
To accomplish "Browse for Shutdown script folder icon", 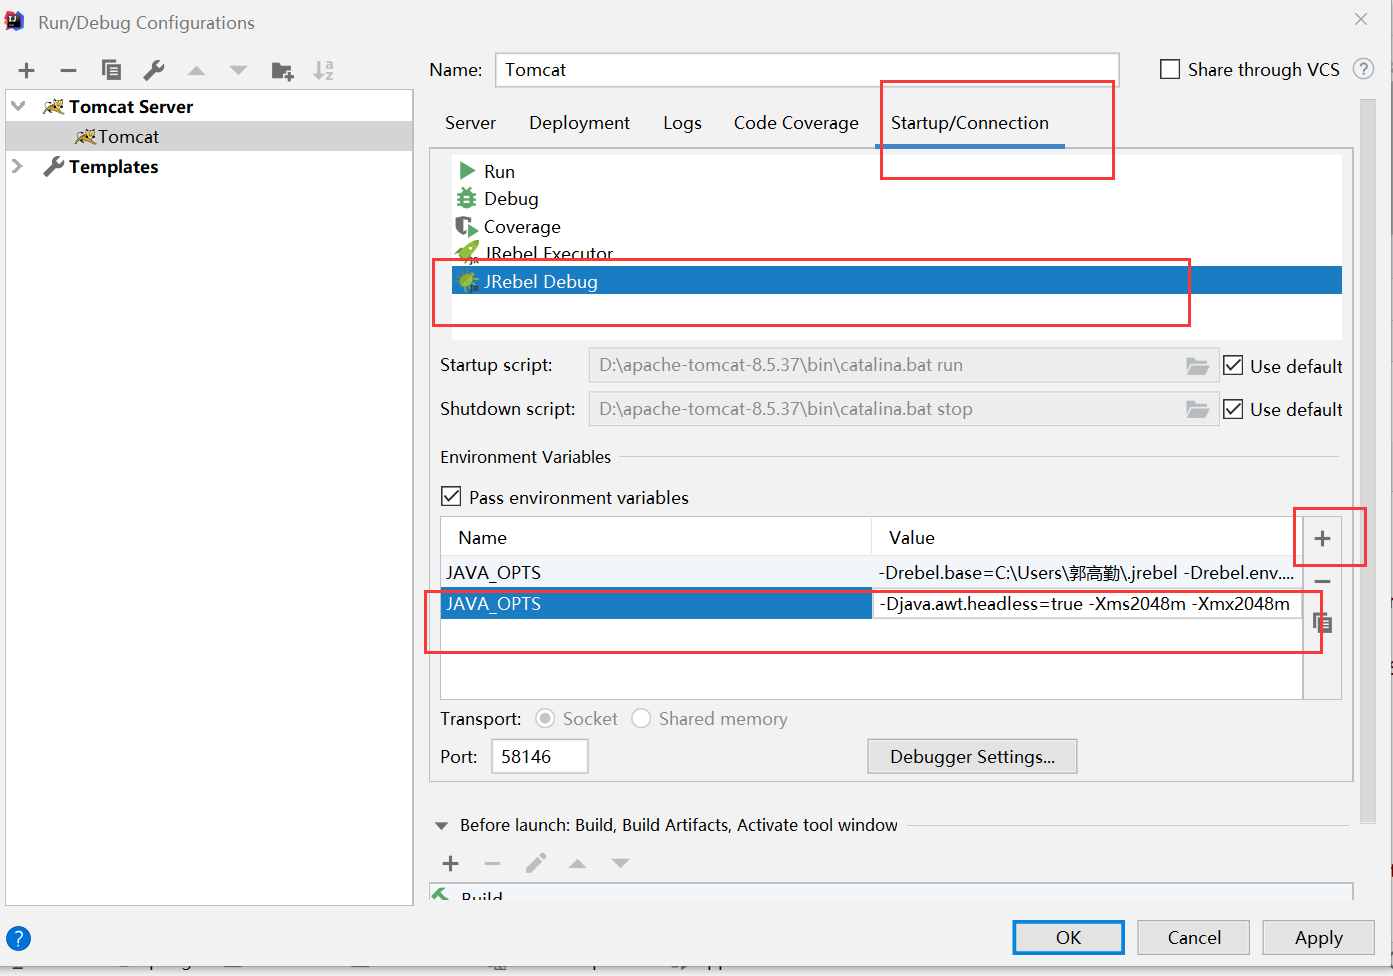I will (x=1197, y=409).
